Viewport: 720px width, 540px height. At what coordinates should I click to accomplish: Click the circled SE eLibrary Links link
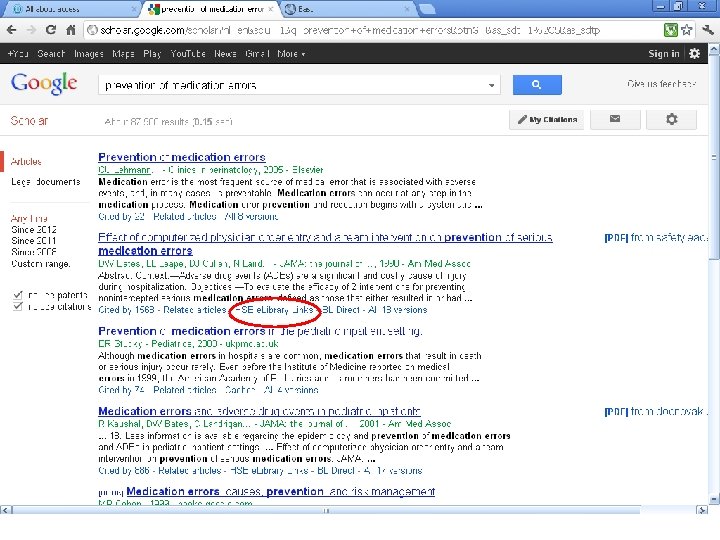click(275, 310)
